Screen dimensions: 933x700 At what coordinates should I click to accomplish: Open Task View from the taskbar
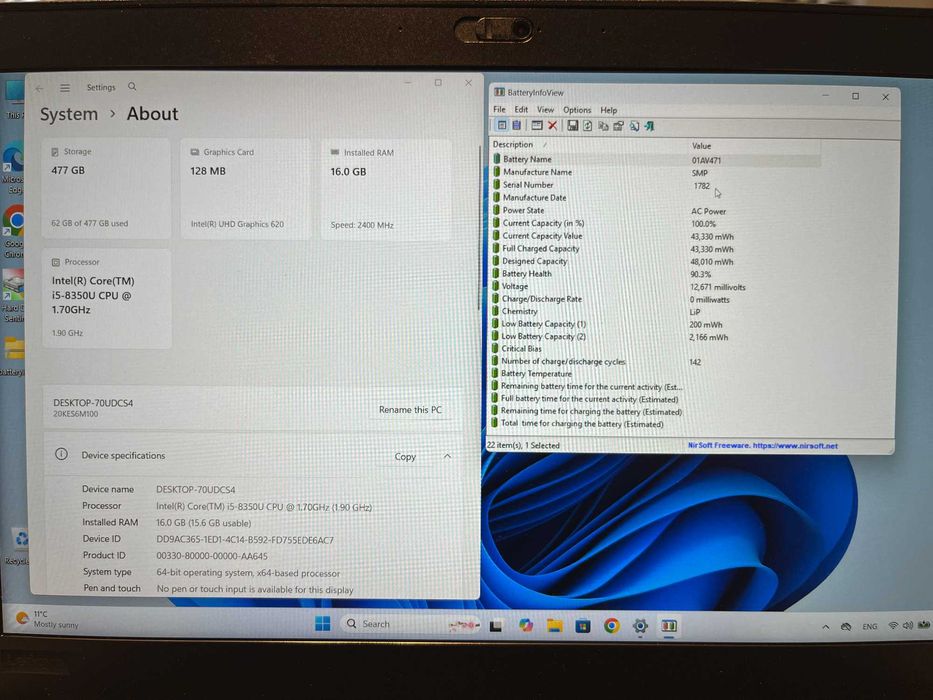click(x=496, y=626)
